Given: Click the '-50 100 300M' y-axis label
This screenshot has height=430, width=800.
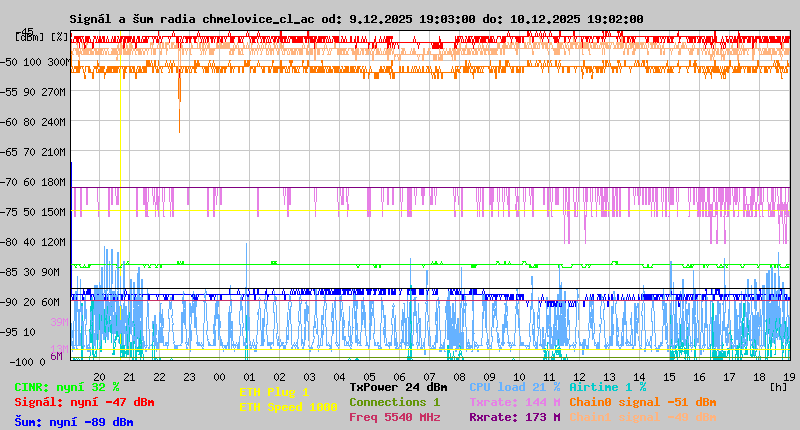Looking at the screenshot, I should click(35, 62).
